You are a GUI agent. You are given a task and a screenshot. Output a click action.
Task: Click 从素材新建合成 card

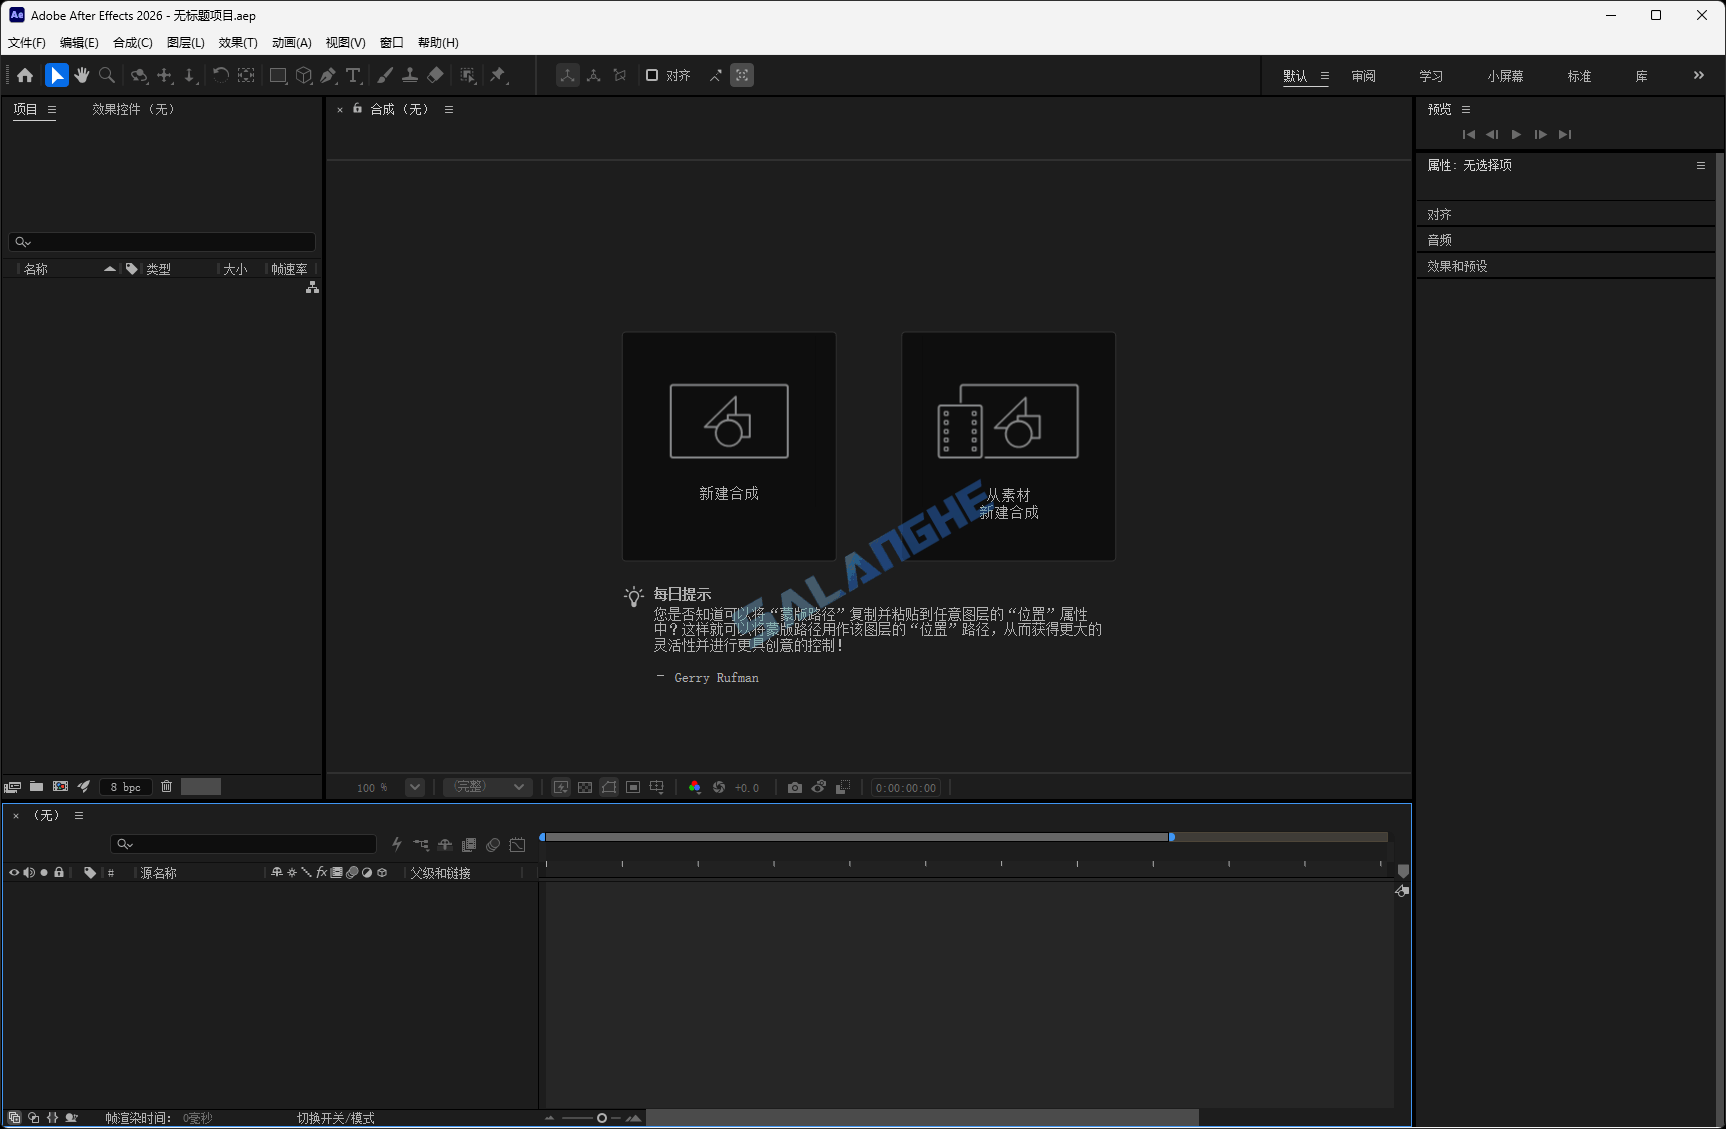click(1008, 446)
